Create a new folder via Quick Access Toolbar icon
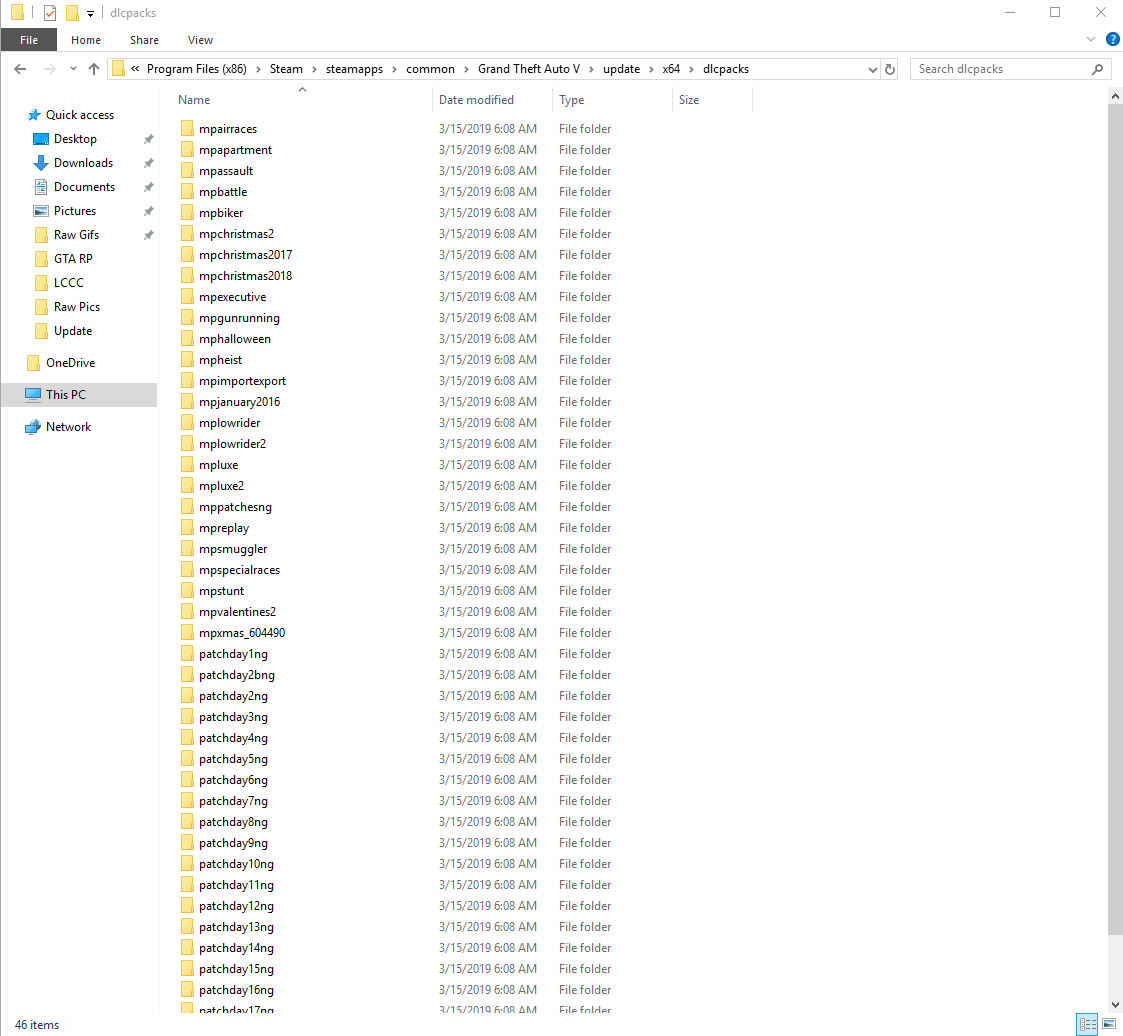Viewport: 1123px width, 1036px height. (x=70, y=12)
